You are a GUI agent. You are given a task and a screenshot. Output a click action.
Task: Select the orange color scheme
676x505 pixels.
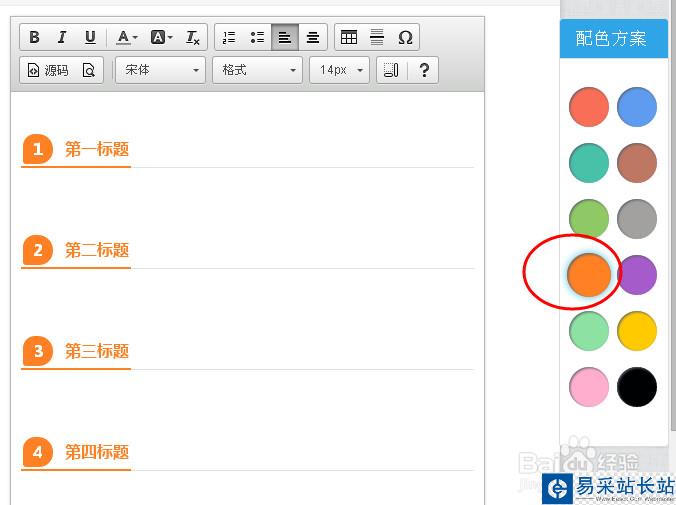click(x=589, y=275)
